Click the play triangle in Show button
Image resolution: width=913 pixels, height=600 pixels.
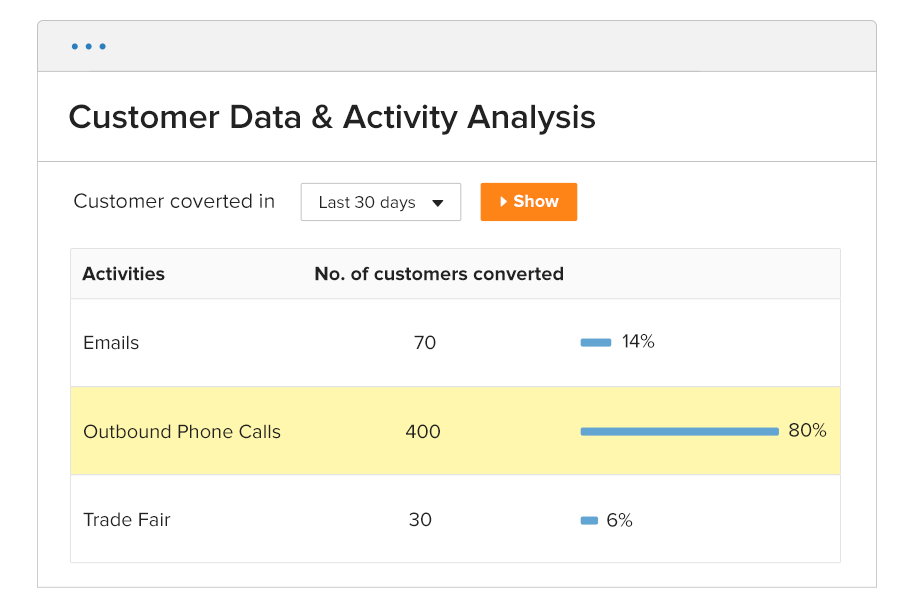(504, 202)
